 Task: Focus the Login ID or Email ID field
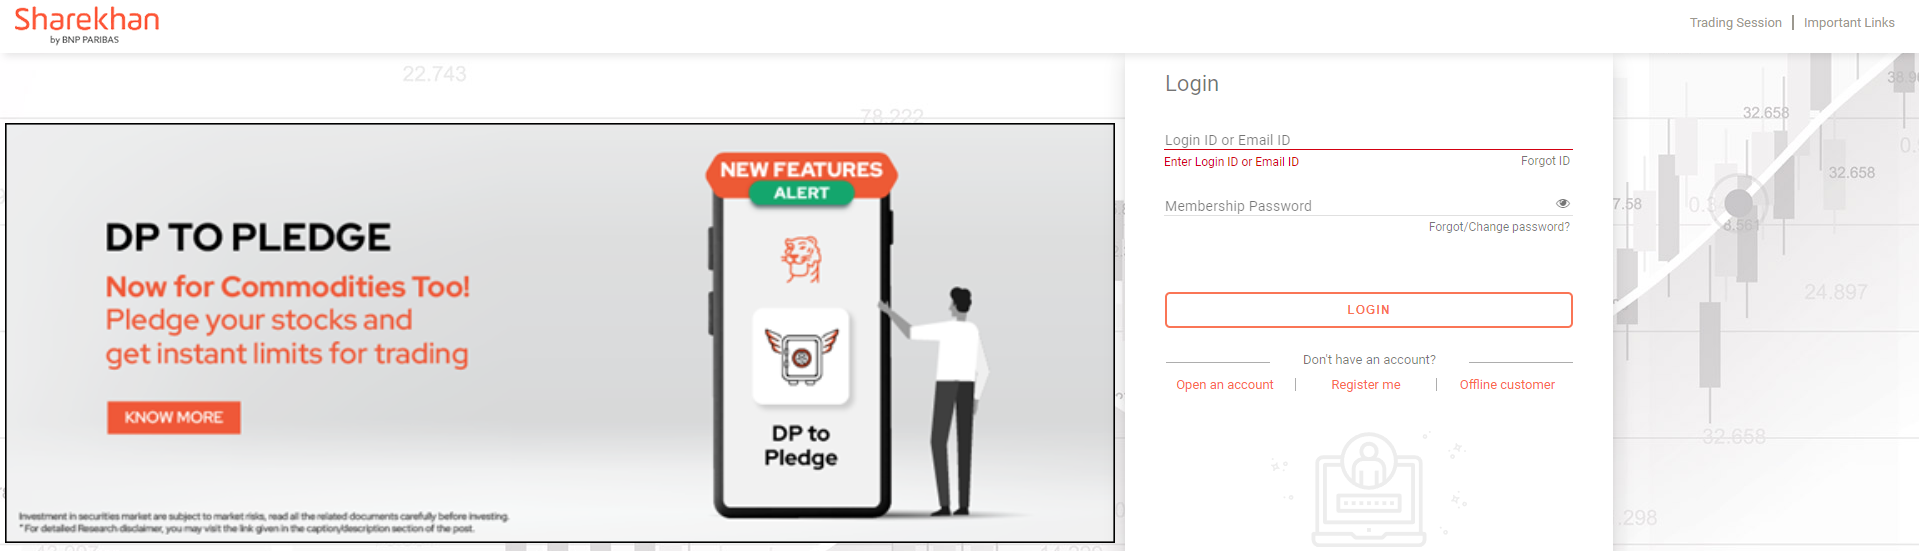(x=1368, y=140)
